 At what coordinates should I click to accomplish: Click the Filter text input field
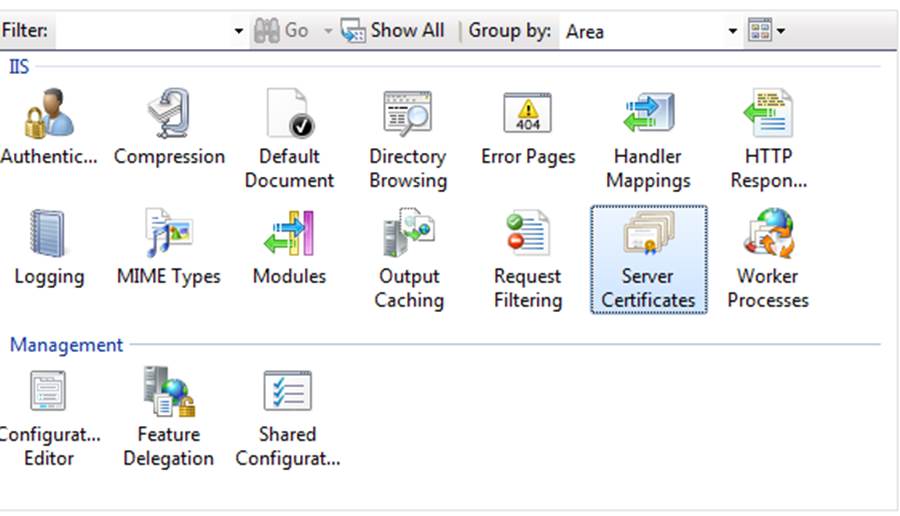pos(143,30)
